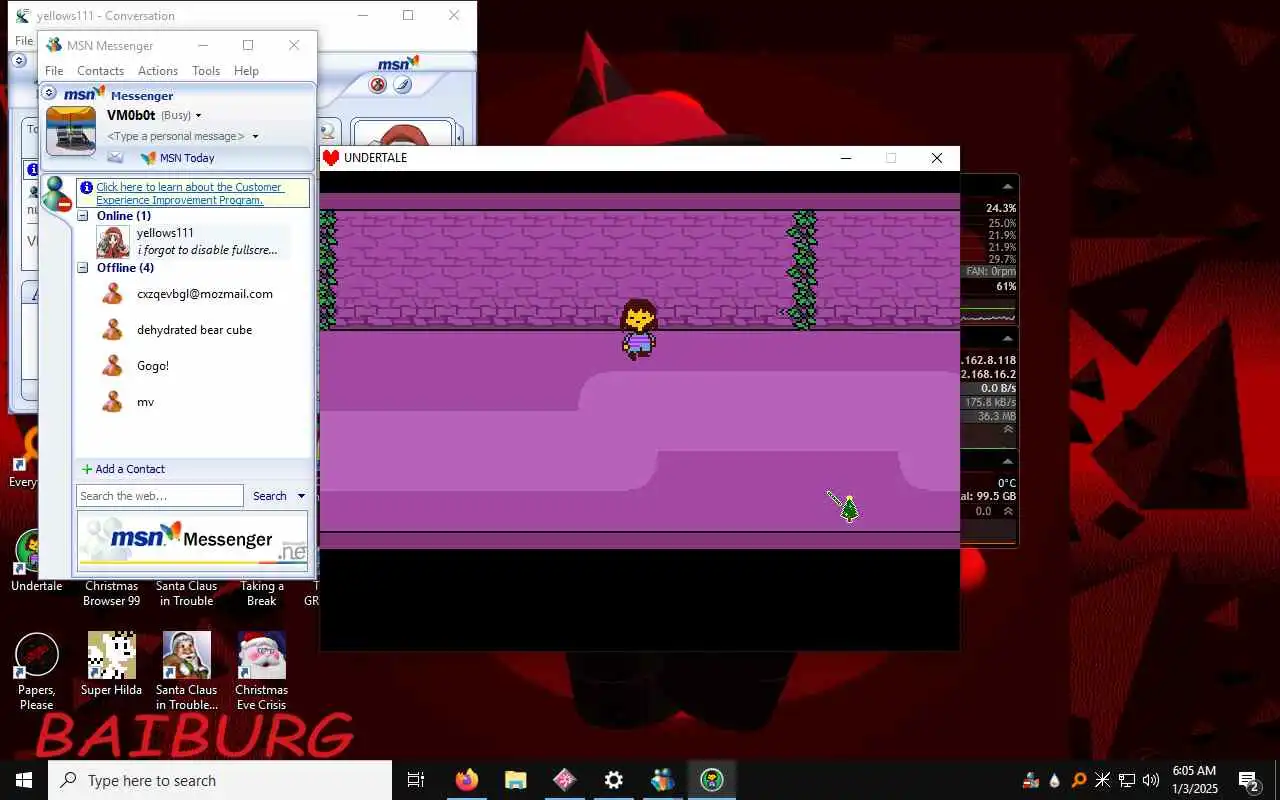Click the VM0b0t display picture

click(x=71, y=131)
